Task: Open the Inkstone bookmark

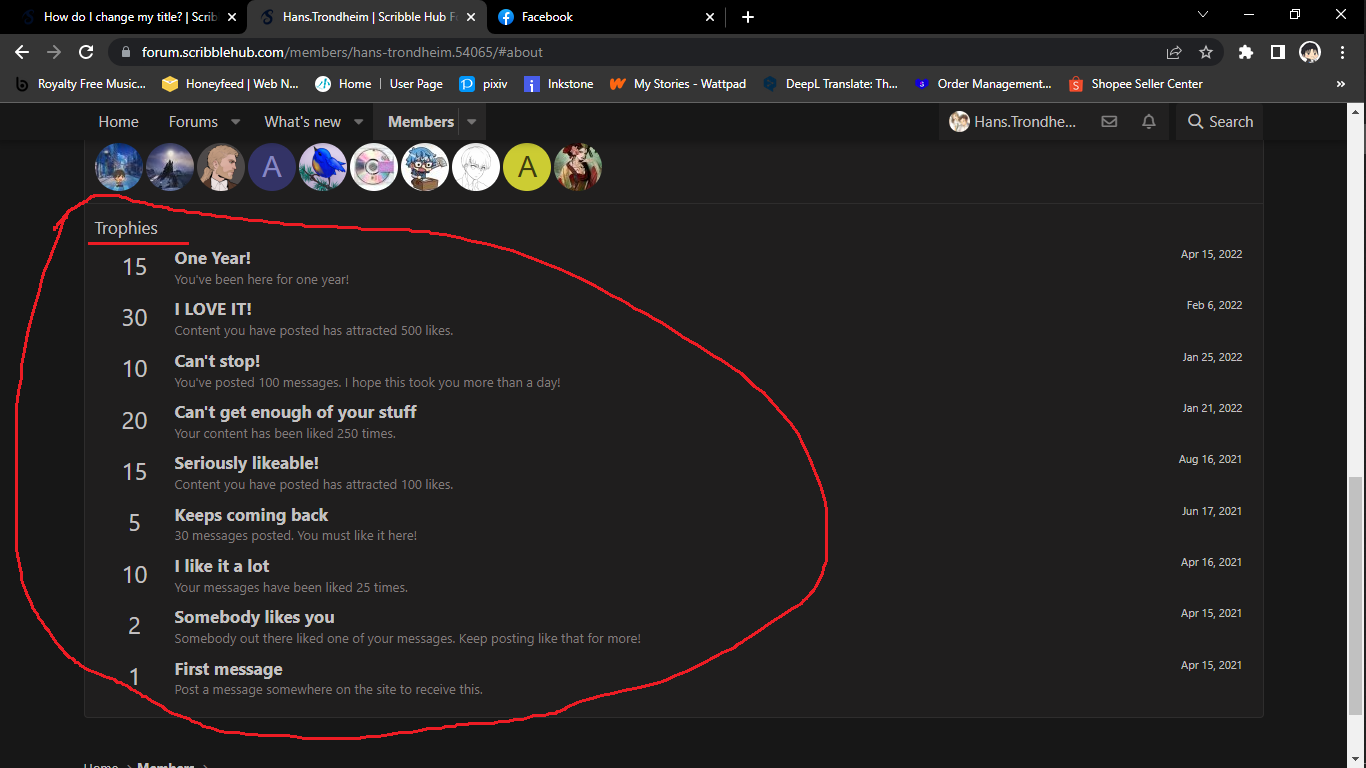Action: coord(558,84)
